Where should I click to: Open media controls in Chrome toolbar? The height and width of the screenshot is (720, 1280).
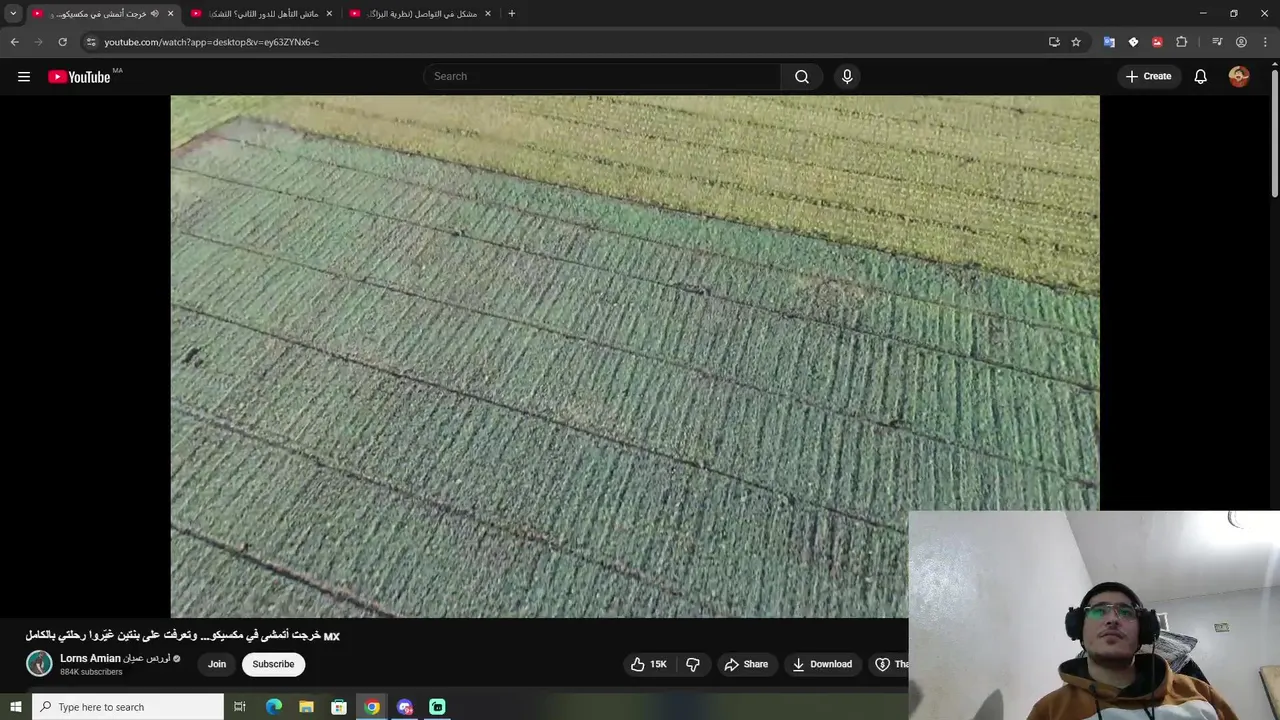pyautogui.click(x=1217, y=42)
